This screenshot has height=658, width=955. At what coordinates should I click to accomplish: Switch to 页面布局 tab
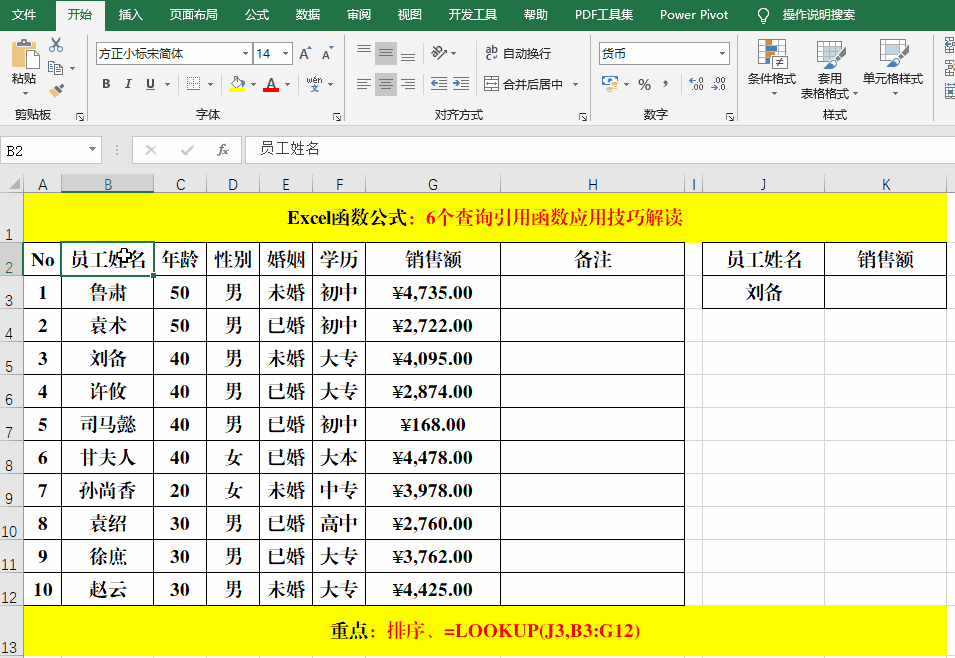[194, 15]
